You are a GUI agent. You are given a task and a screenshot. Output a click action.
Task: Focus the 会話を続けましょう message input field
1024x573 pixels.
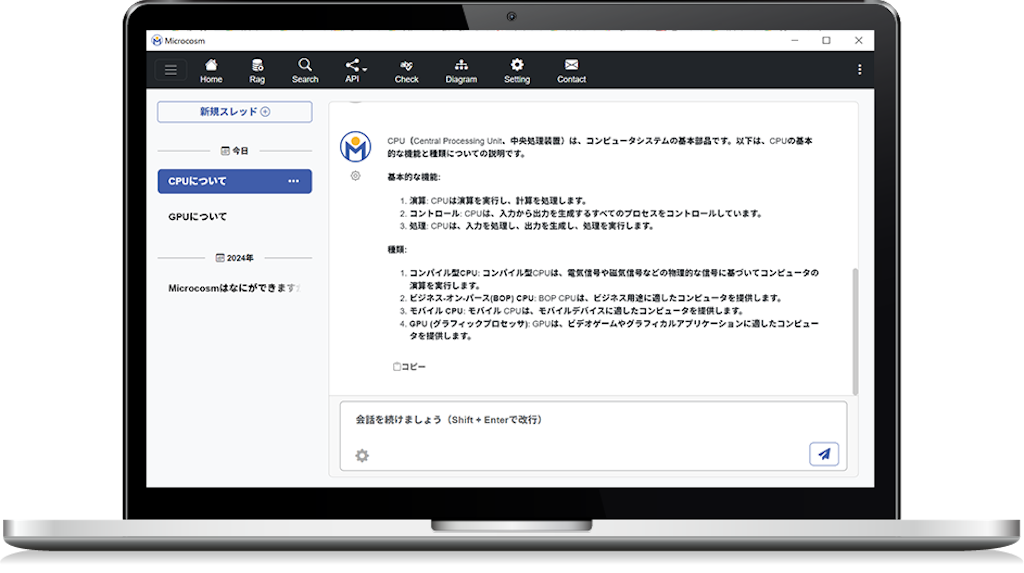(x=580, y=420)
